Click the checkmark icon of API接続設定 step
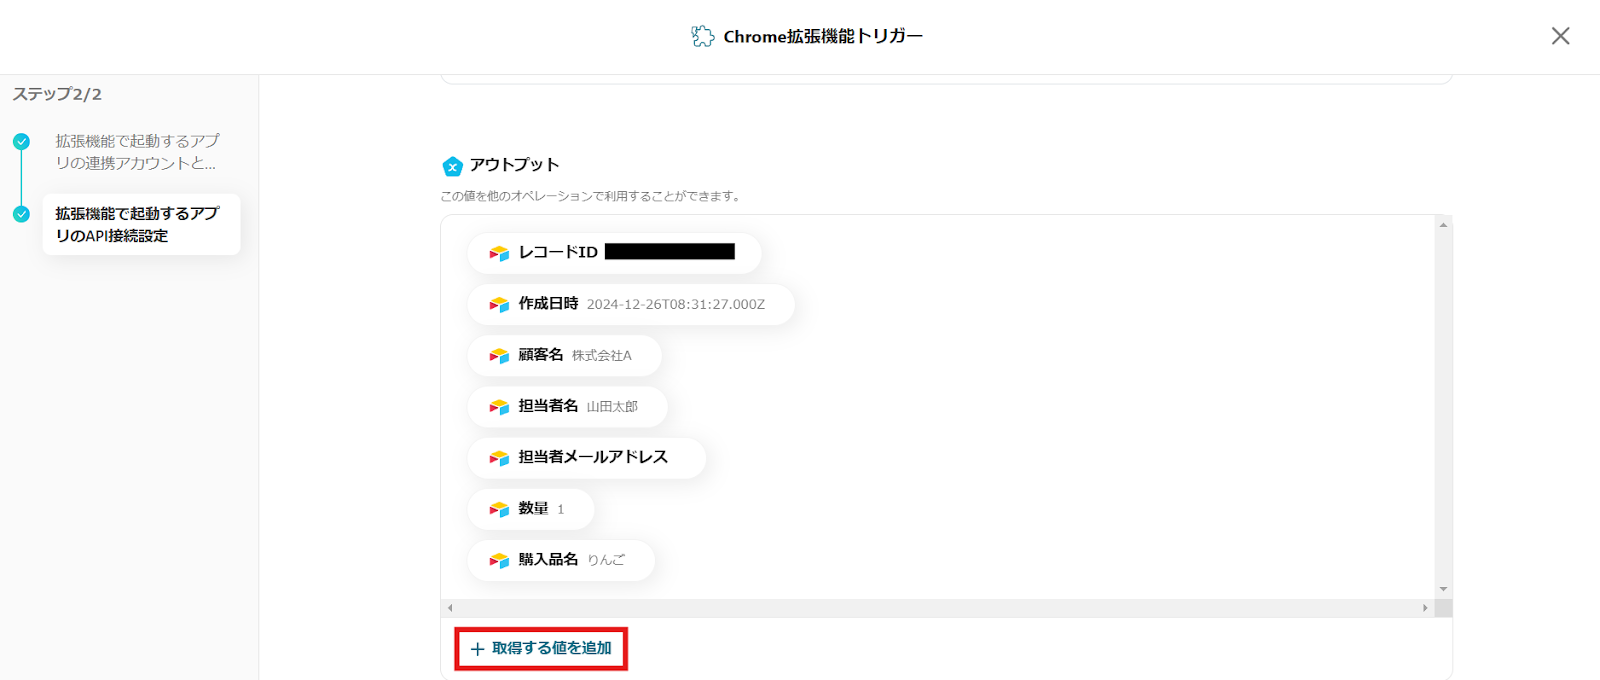This screenshot has width=1600, height=680. tap(21, 214)
